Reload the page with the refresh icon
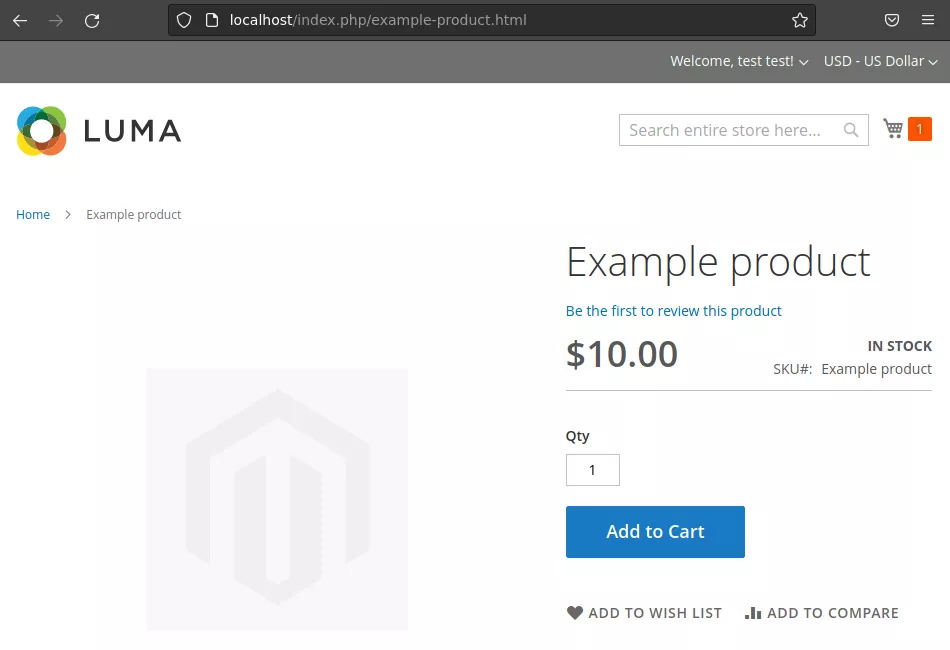Screen dimensions: 950x650 click(92, 20)
